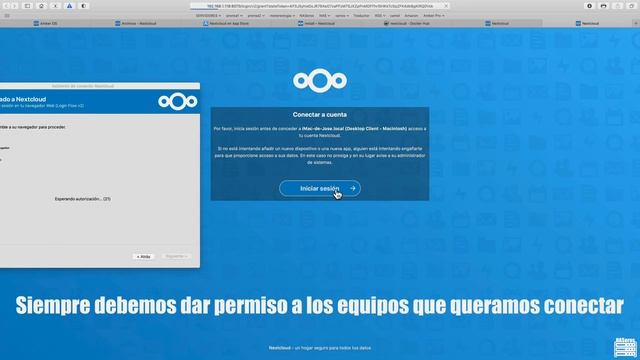Click the 1Password toolbar extension icon
Image resolution: width=640 pixels, height=360 pixels.
point(589,6)
